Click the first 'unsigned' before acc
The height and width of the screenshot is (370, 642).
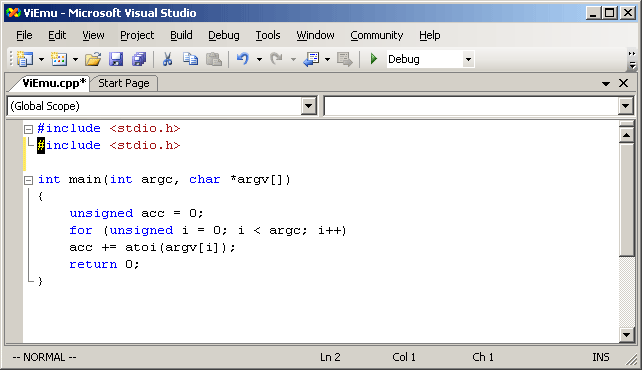pyautogui.click(x=101, y=213)
